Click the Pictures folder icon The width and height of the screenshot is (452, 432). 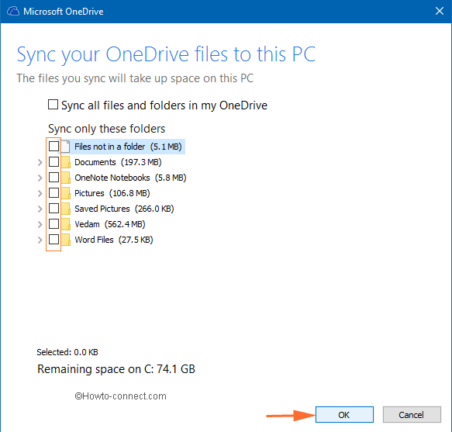(66, 193)
